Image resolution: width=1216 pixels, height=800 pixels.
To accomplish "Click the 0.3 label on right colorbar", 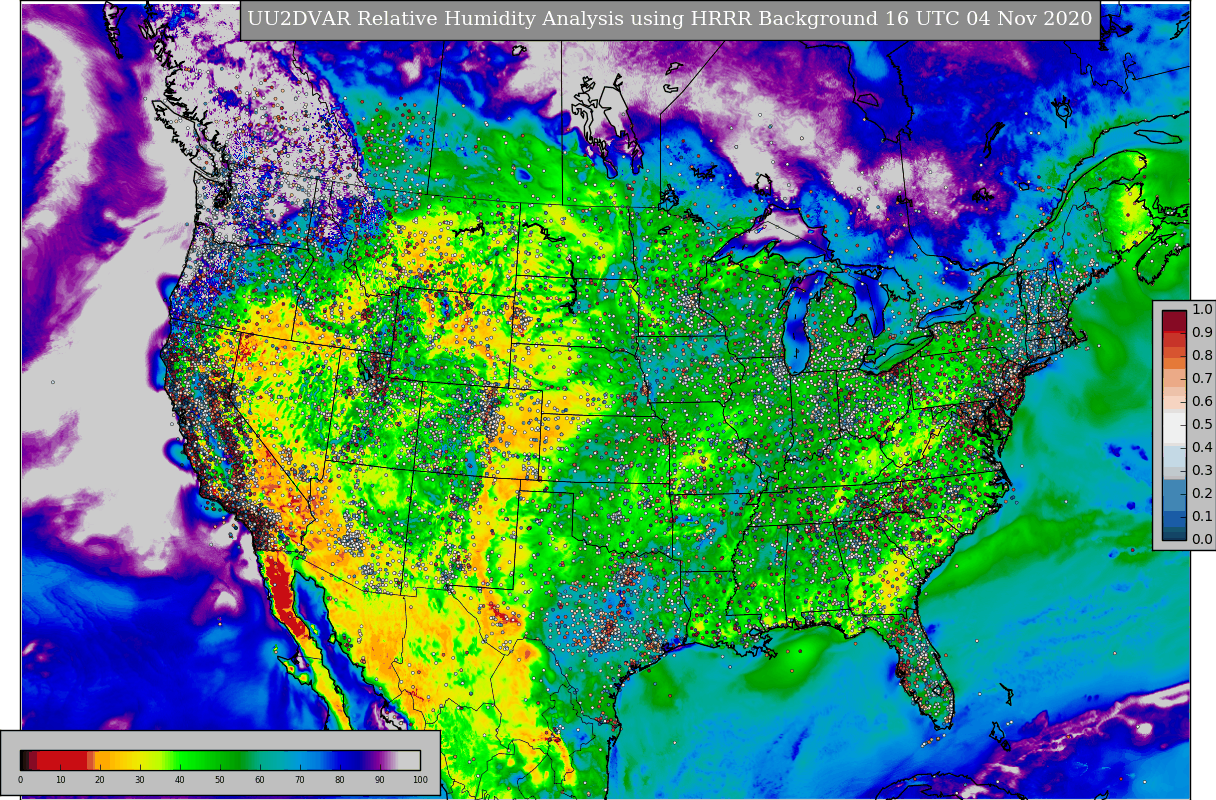I will (1201, 470).
